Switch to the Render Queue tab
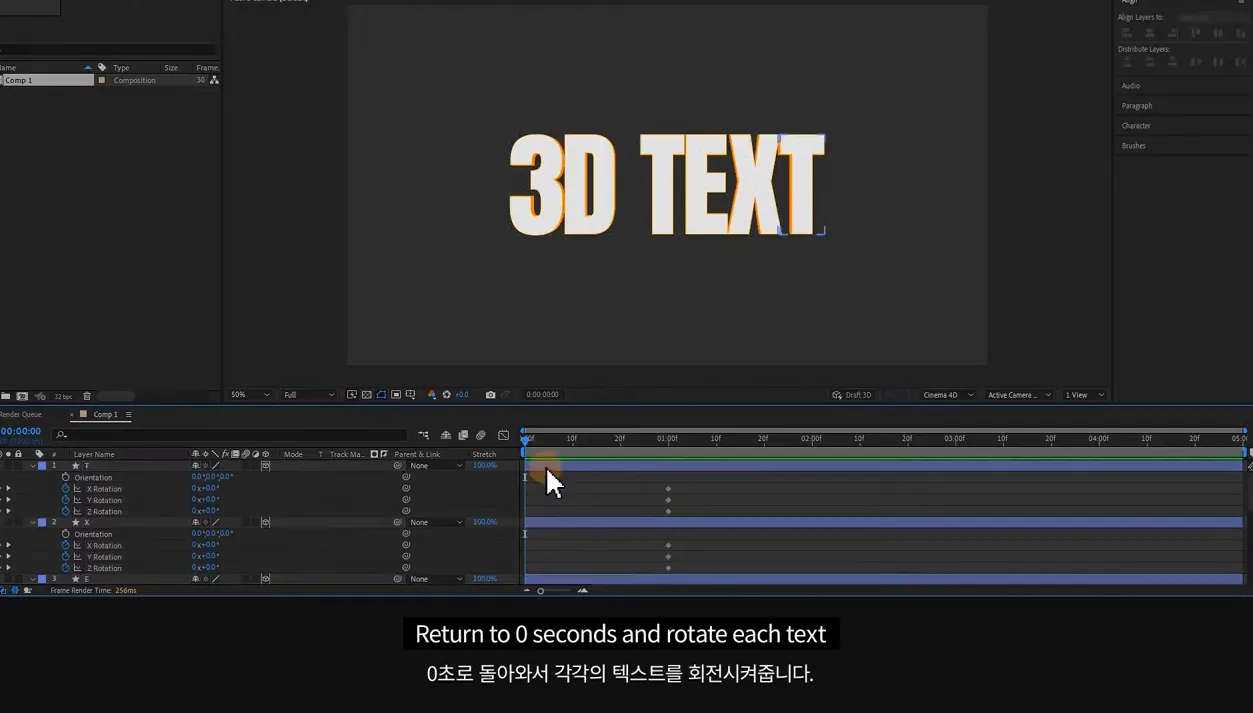Viewport: 1253px width, 713px height. 21,414
